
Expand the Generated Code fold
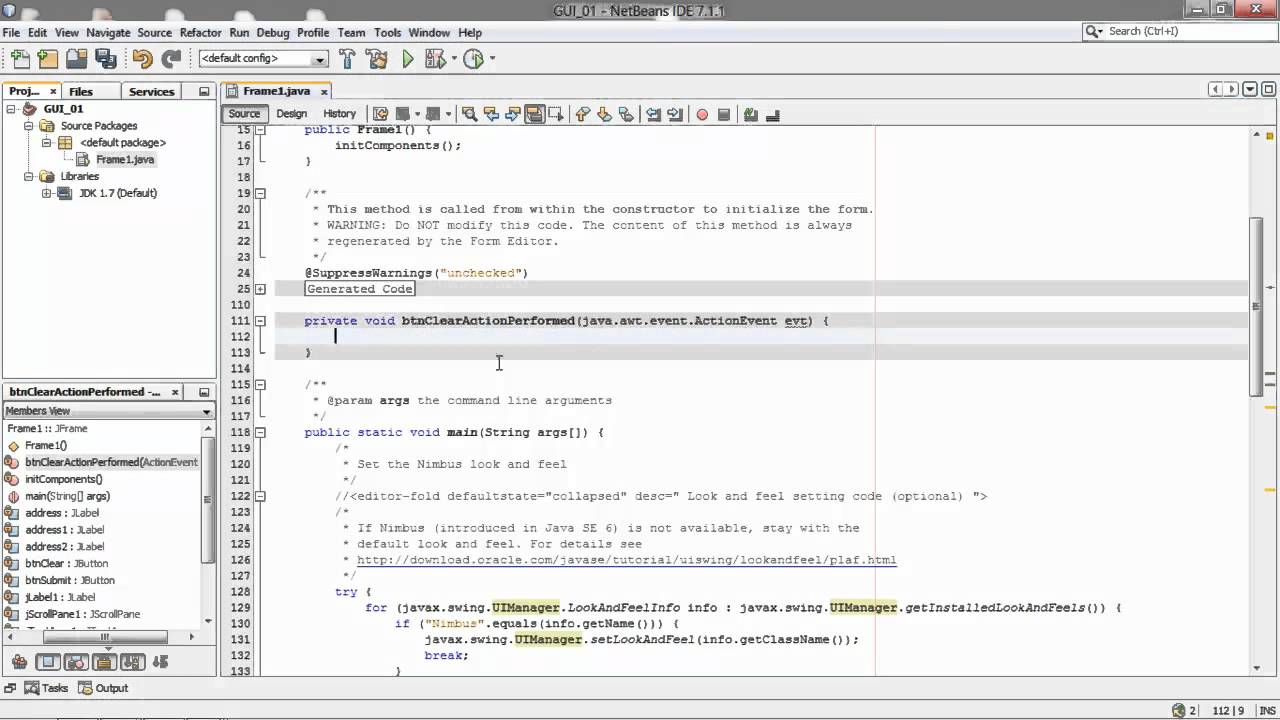coord(260,289)
